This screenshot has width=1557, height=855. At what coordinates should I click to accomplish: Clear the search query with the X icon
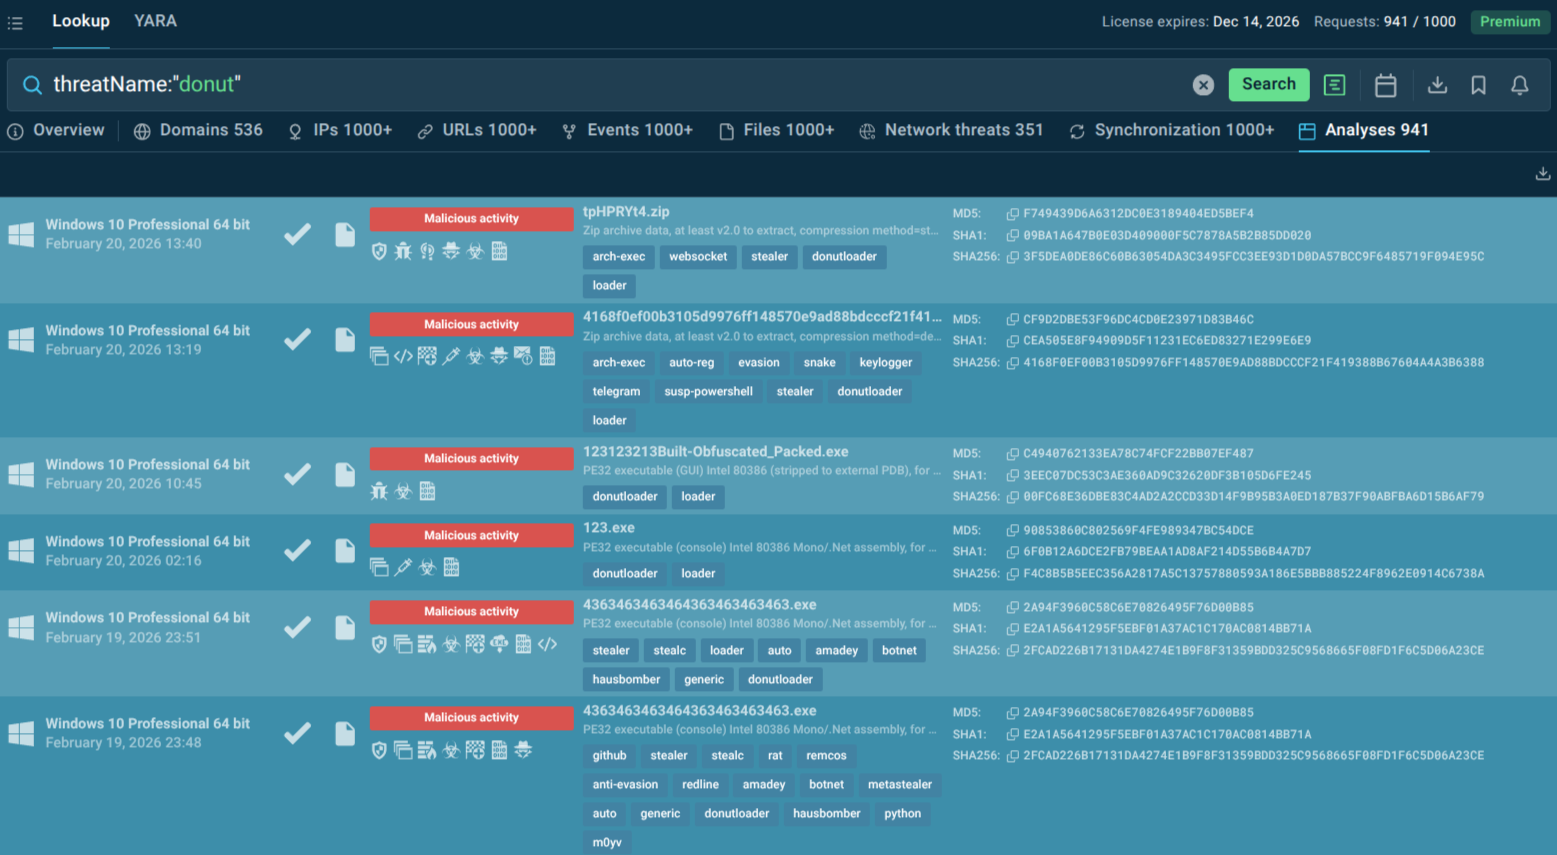1203,85
